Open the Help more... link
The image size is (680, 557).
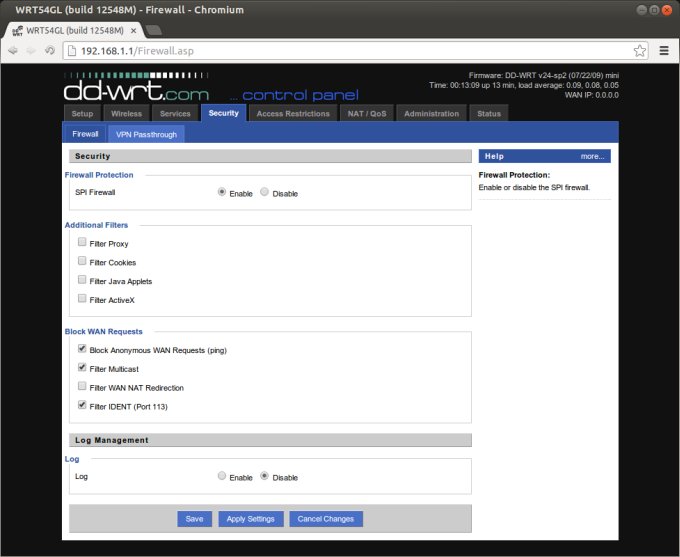tap(592, 156)
